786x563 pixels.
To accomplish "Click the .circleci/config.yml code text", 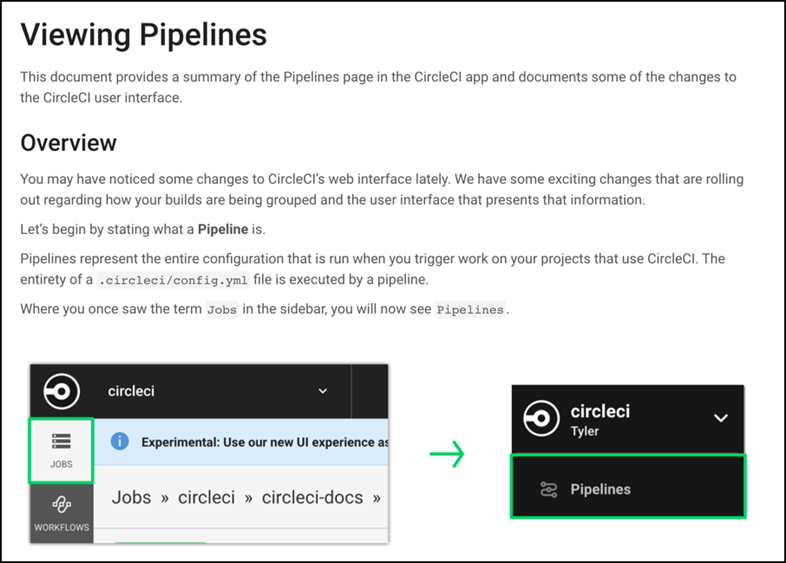I will pos(173,280).
